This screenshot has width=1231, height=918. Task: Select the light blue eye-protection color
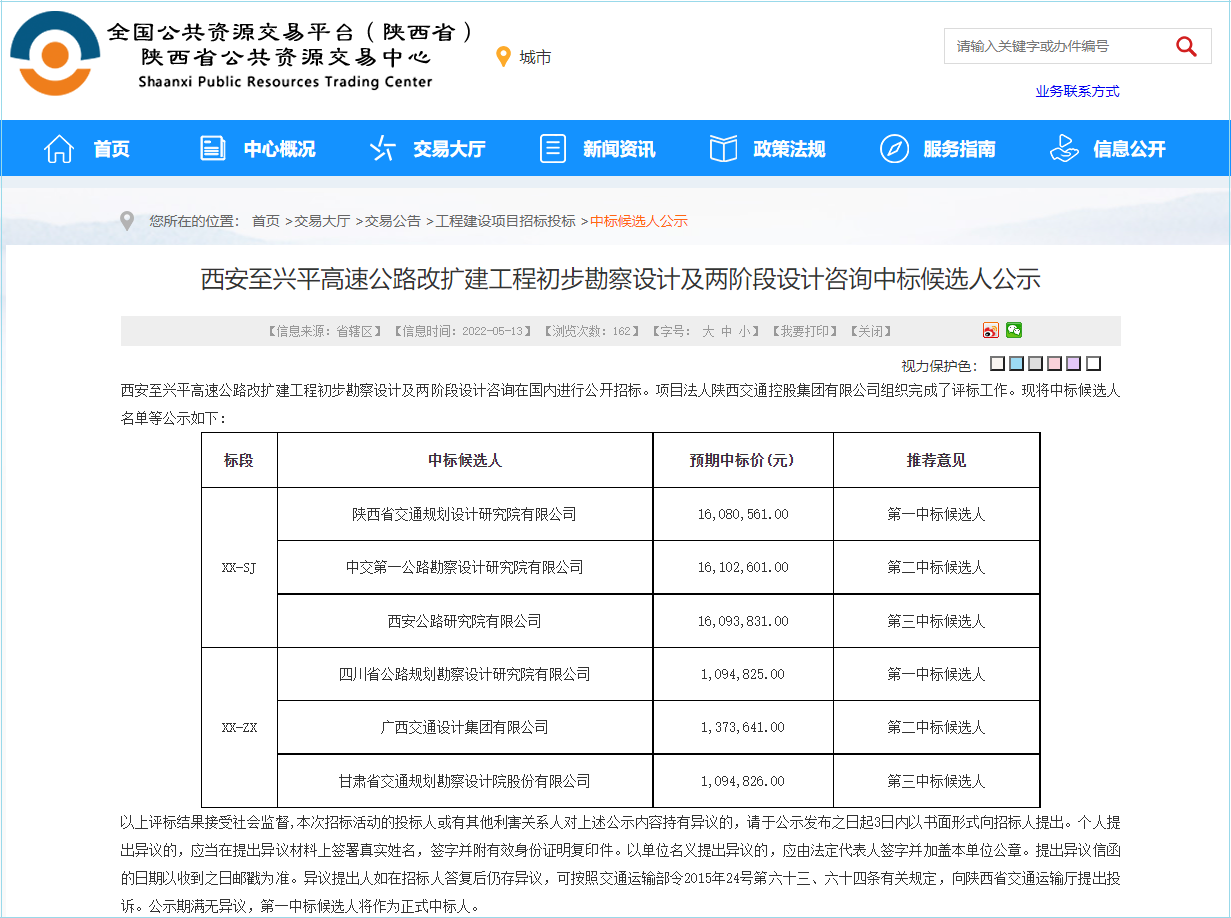click(x=1016, y=364)
